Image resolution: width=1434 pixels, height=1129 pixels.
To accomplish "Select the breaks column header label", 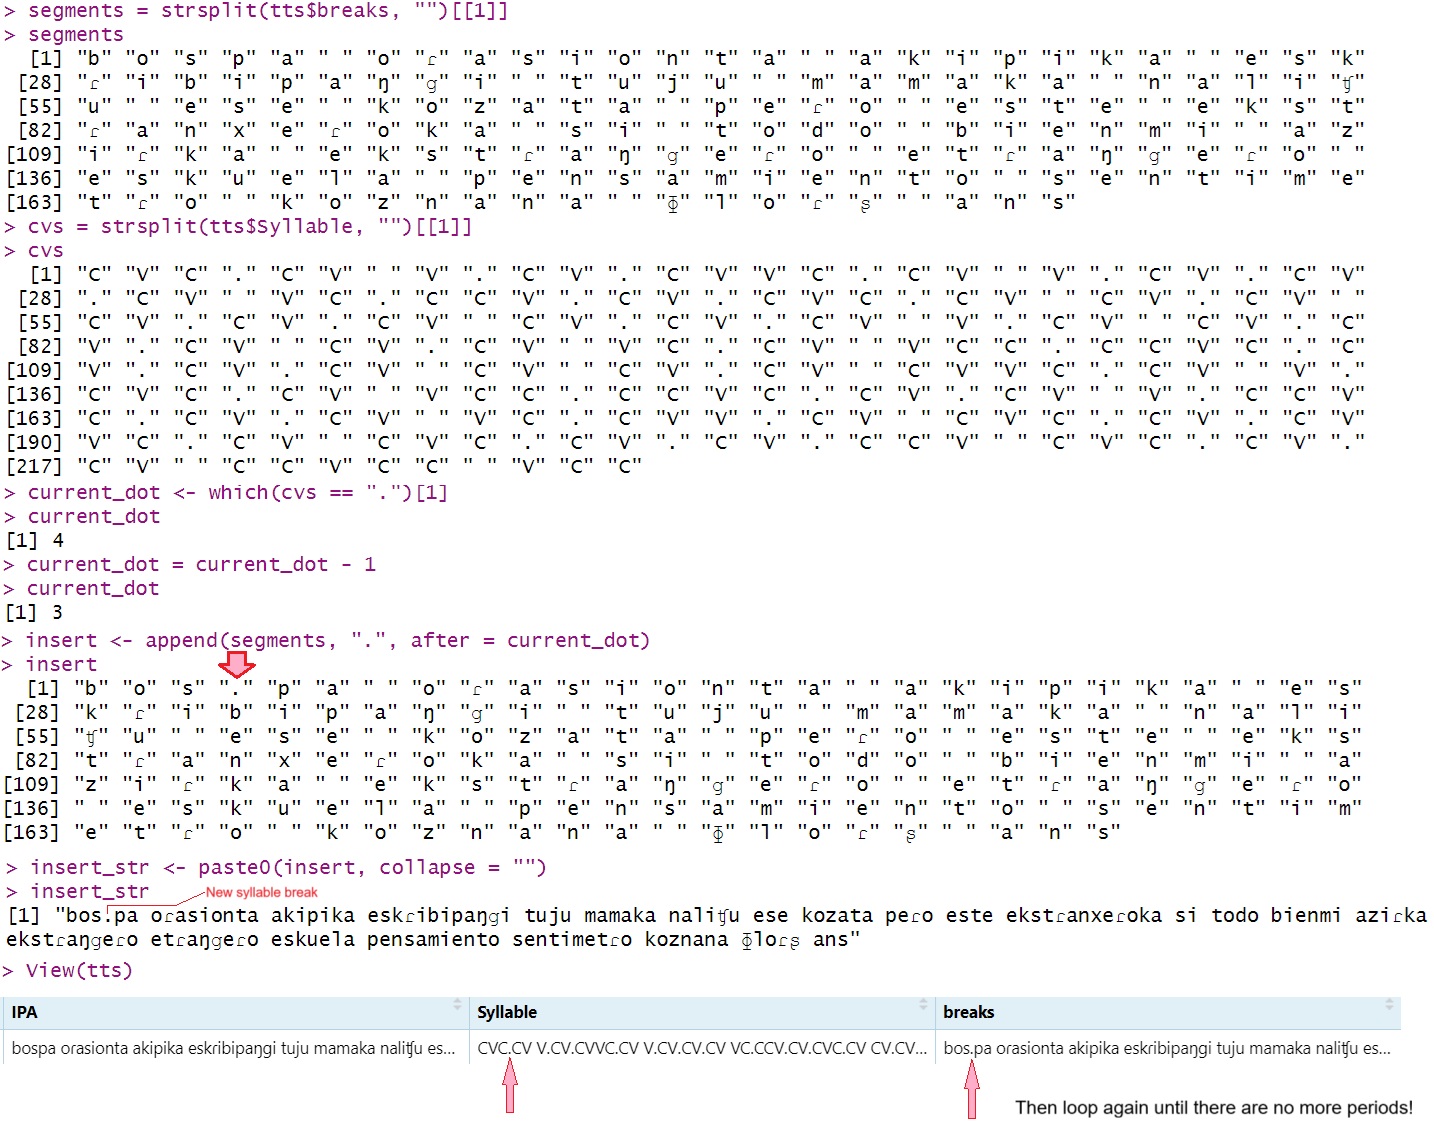I will 968,1012.
